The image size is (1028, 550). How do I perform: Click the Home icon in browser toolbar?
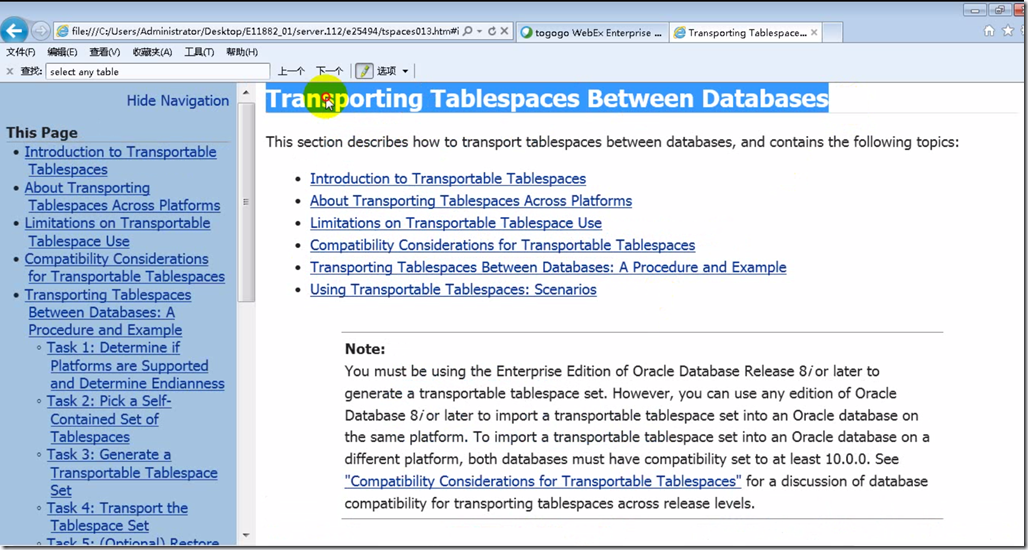tap(989, 31)
